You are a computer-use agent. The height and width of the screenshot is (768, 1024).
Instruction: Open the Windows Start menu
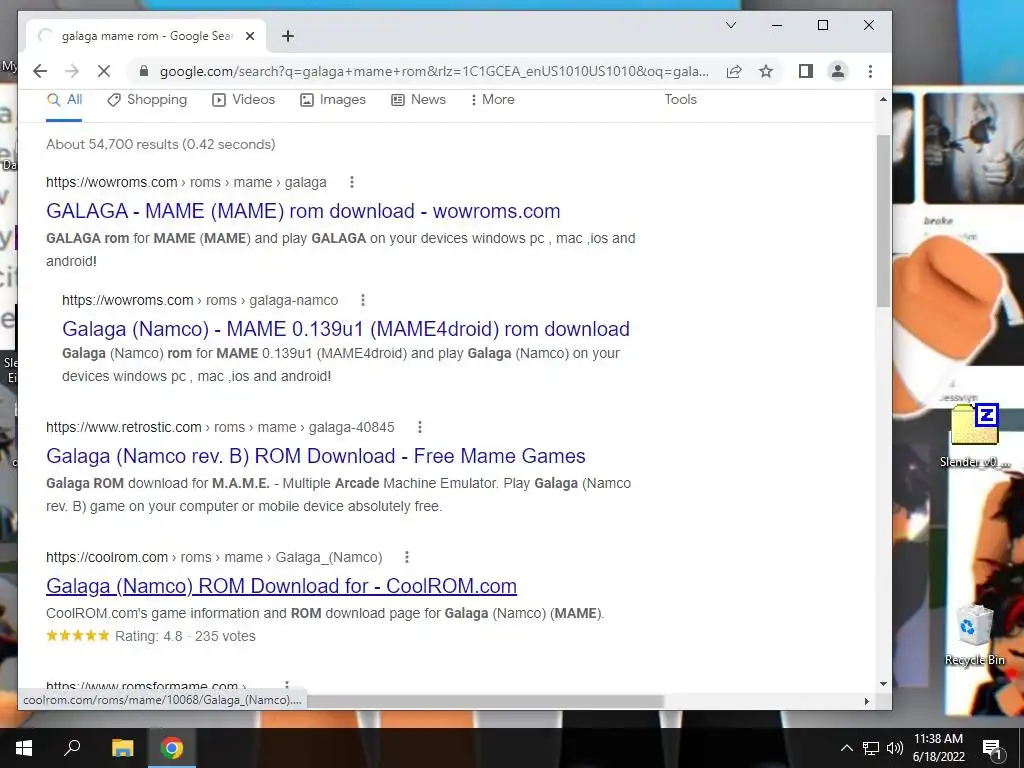pos(24,748)
